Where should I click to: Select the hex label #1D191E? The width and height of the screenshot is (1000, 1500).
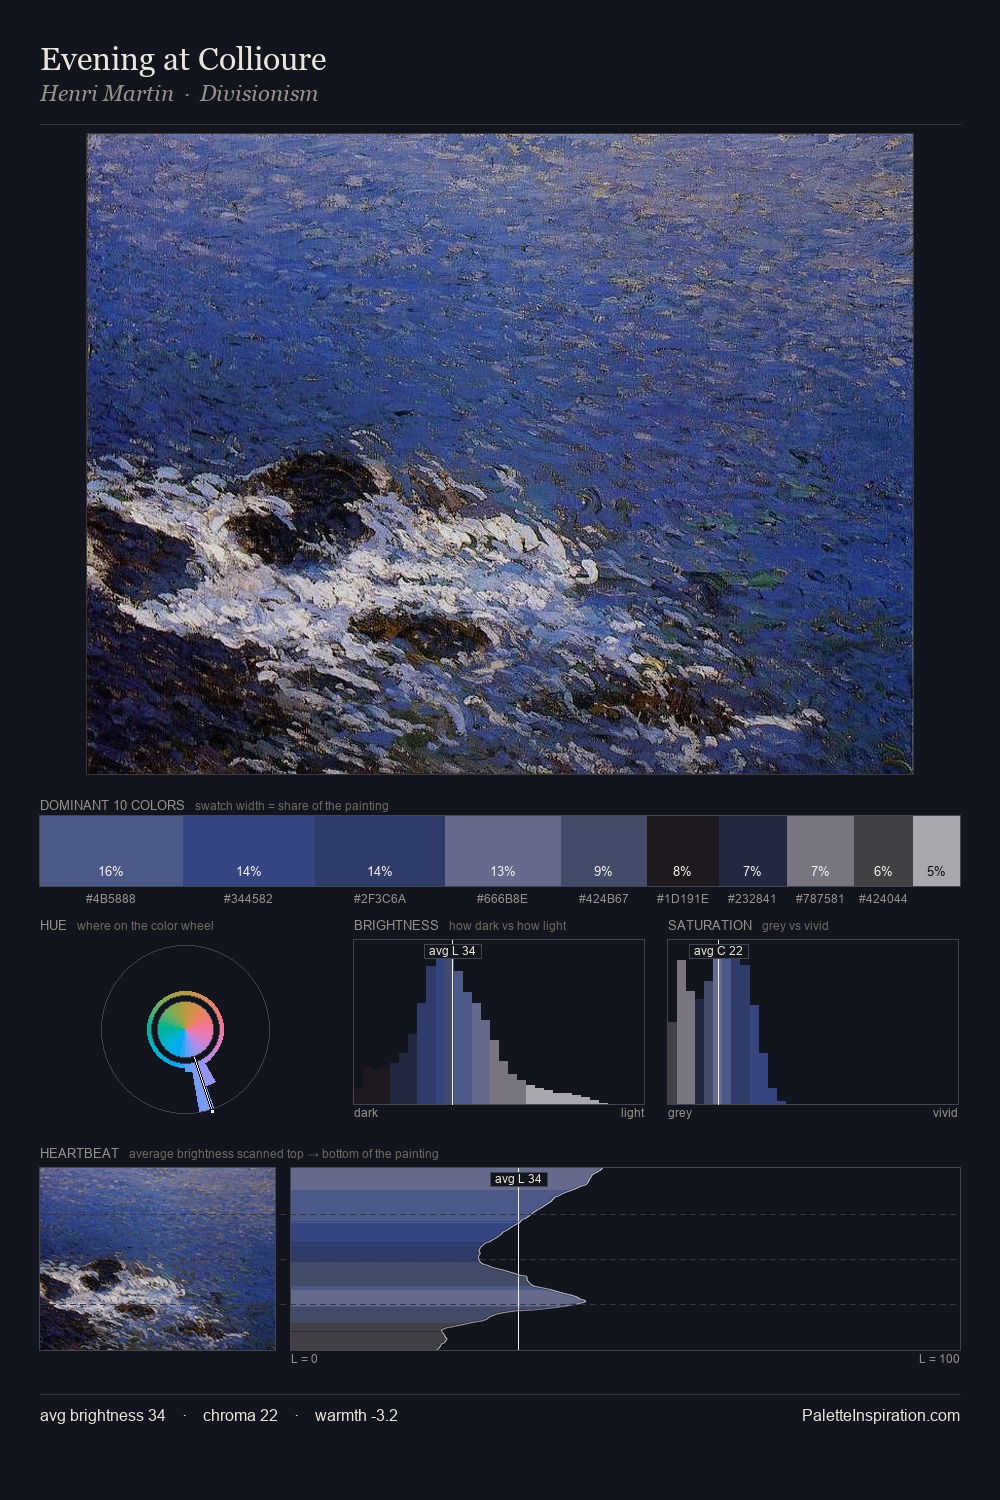point(683,899)
